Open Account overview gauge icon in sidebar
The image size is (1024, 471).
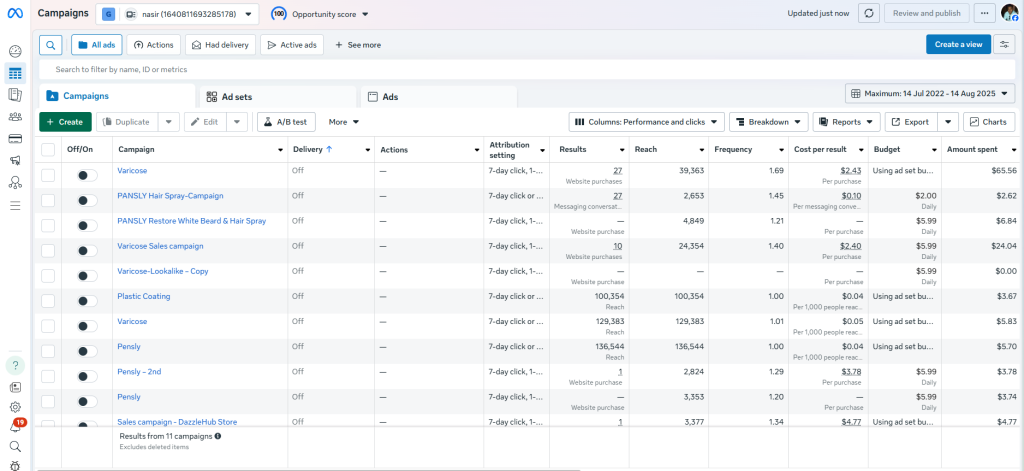coord(15,51)
